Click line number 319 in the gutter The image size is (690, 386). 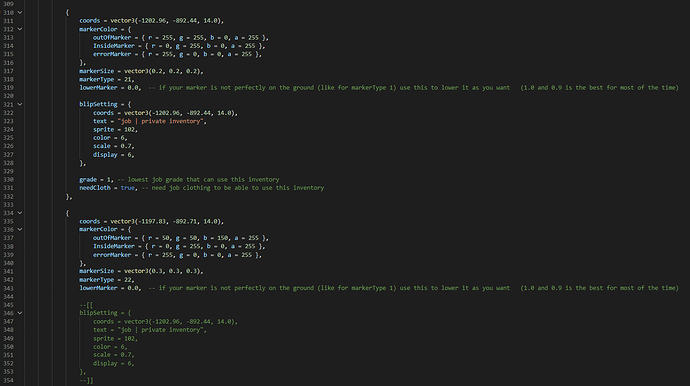[x=8, y=88]
